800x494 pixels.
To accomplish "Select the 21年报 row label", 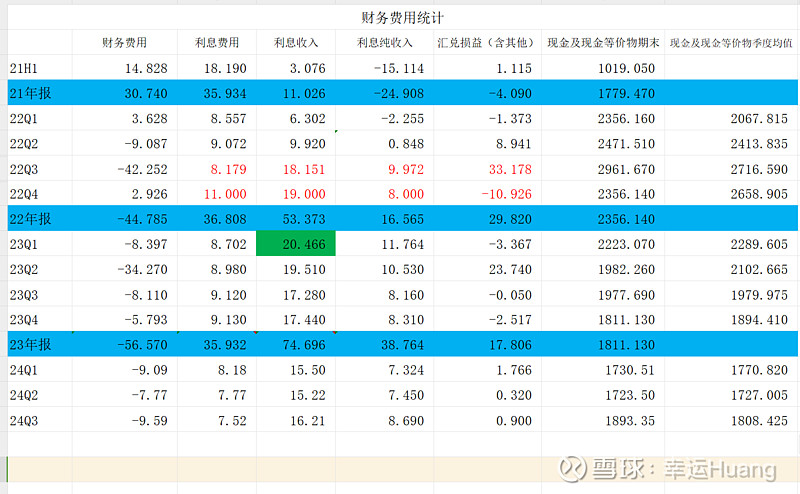I will [30, 93].
